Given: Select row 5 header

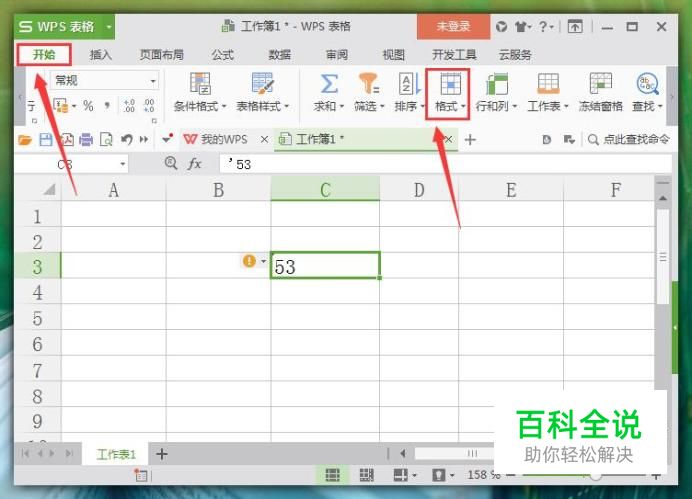Looking at the screenshot, I should 38,317.
